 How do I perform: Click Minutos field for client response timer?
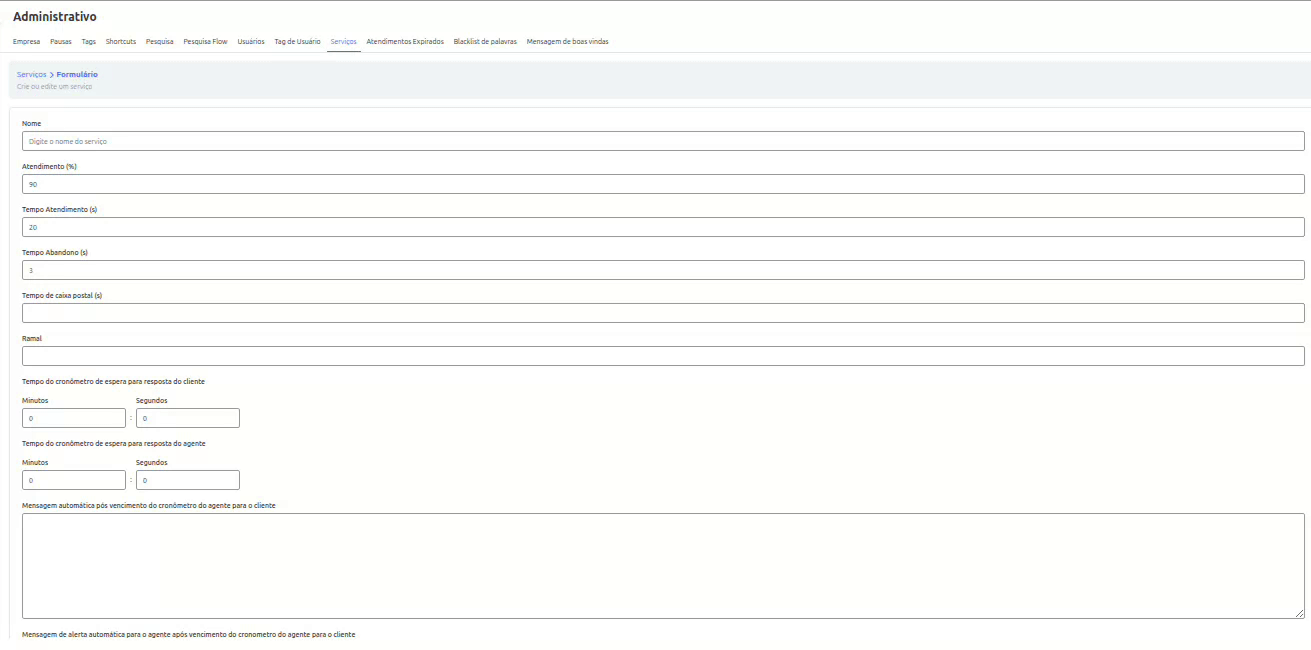(x=74, y=418)
